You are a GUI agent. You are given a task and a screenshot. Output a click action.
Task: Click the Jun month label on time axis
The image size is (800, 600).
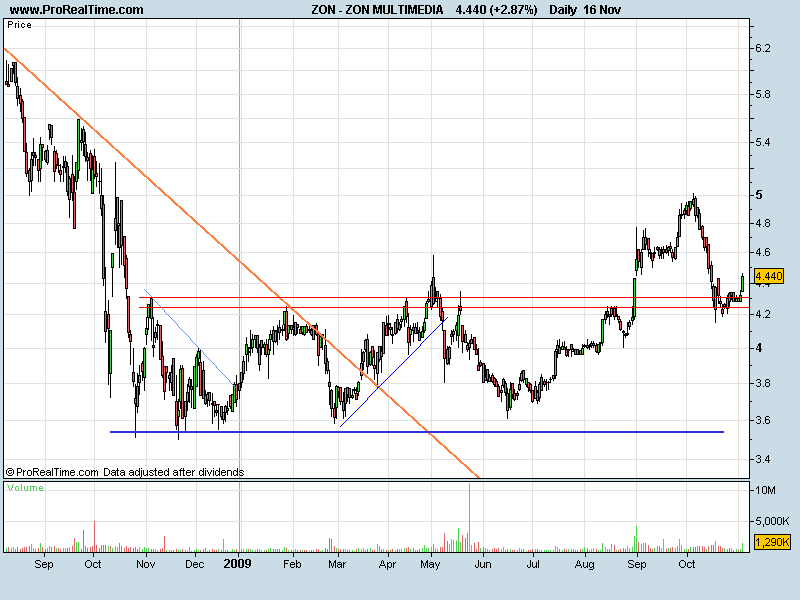pos(483,564)
